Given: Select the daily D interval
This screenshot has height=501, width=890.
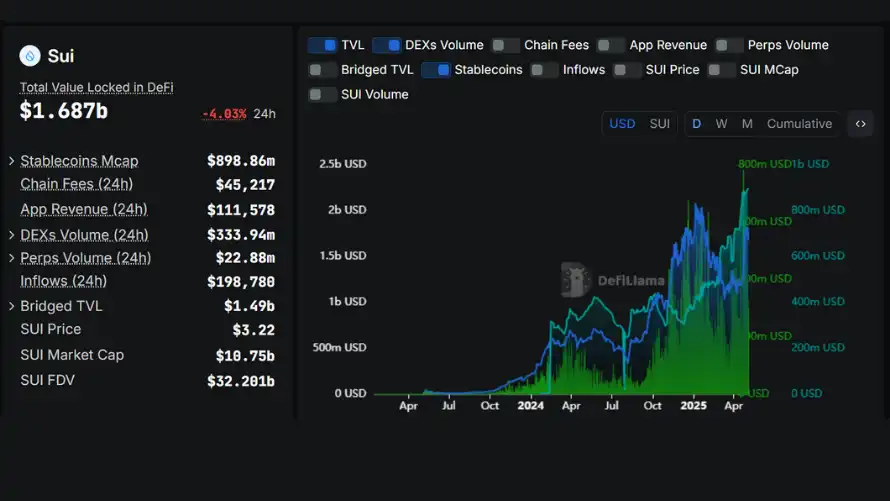Looking at the screenshot, I should click(696, 124).
